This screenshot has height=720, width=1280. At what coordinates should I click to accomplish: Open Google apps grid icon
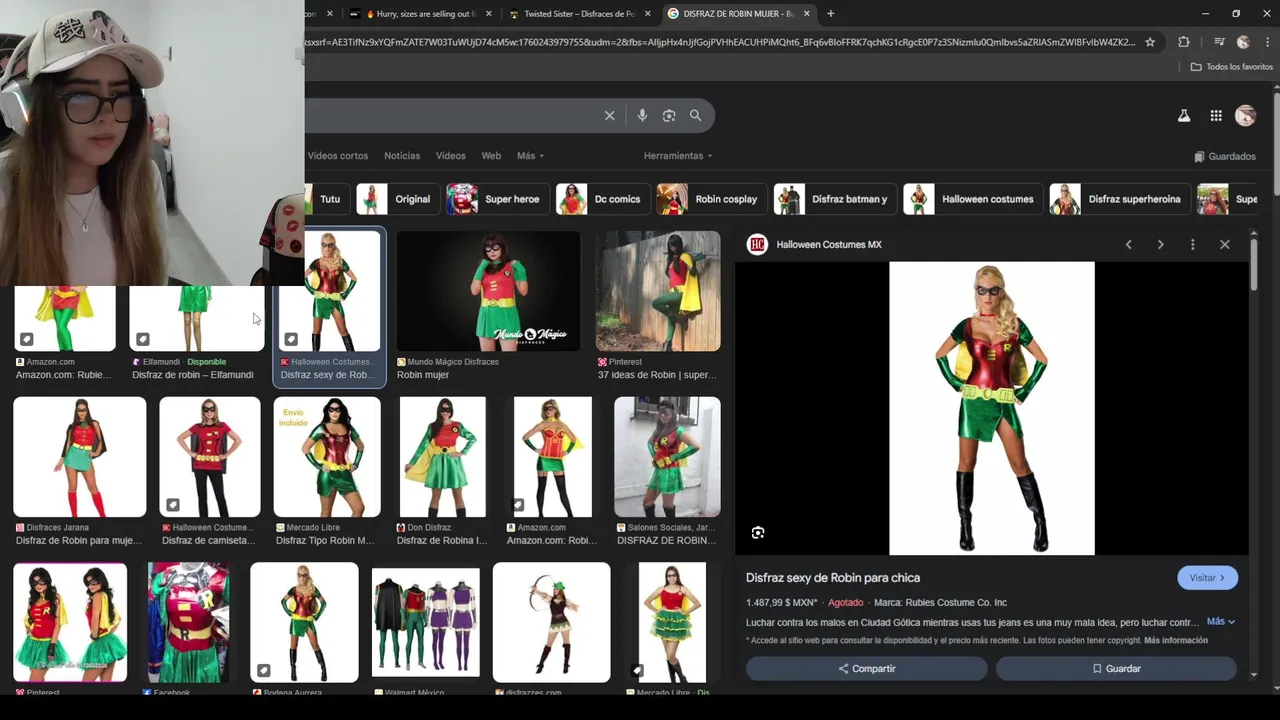tap(1216, 116)
